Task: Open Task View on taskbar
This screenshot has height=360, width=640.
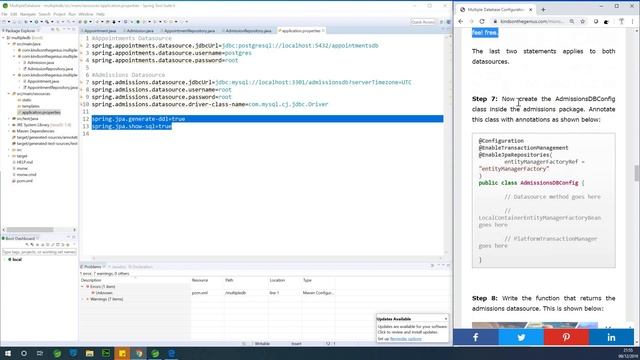Action: pos(40,353)
